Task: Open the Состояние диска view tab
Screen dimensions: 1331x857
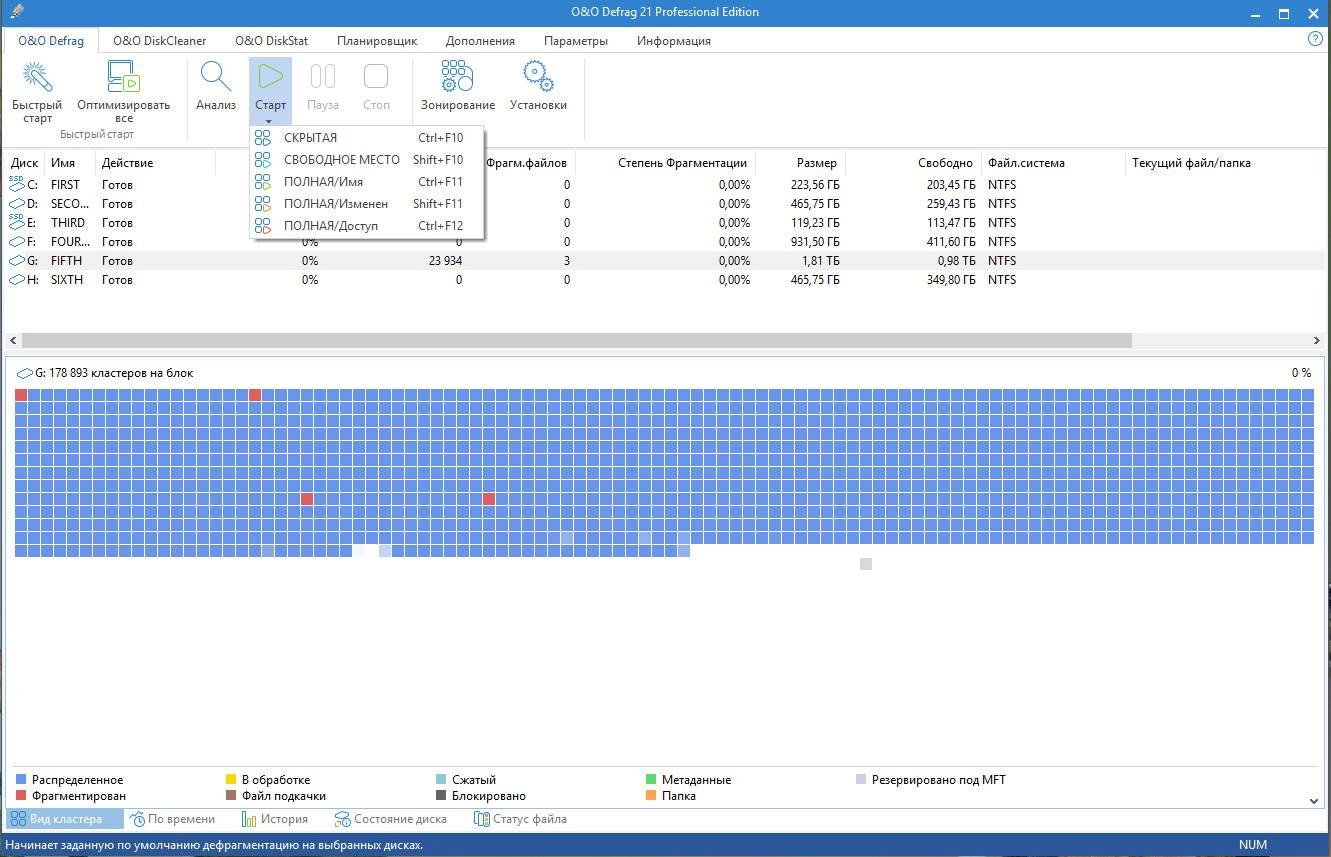Action: tap(391, 819)
